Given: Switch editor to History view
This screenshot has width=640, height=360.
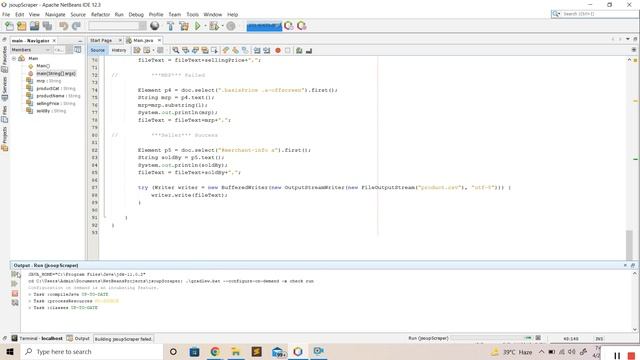Looking at the screenshot, I should click(119, 50).
